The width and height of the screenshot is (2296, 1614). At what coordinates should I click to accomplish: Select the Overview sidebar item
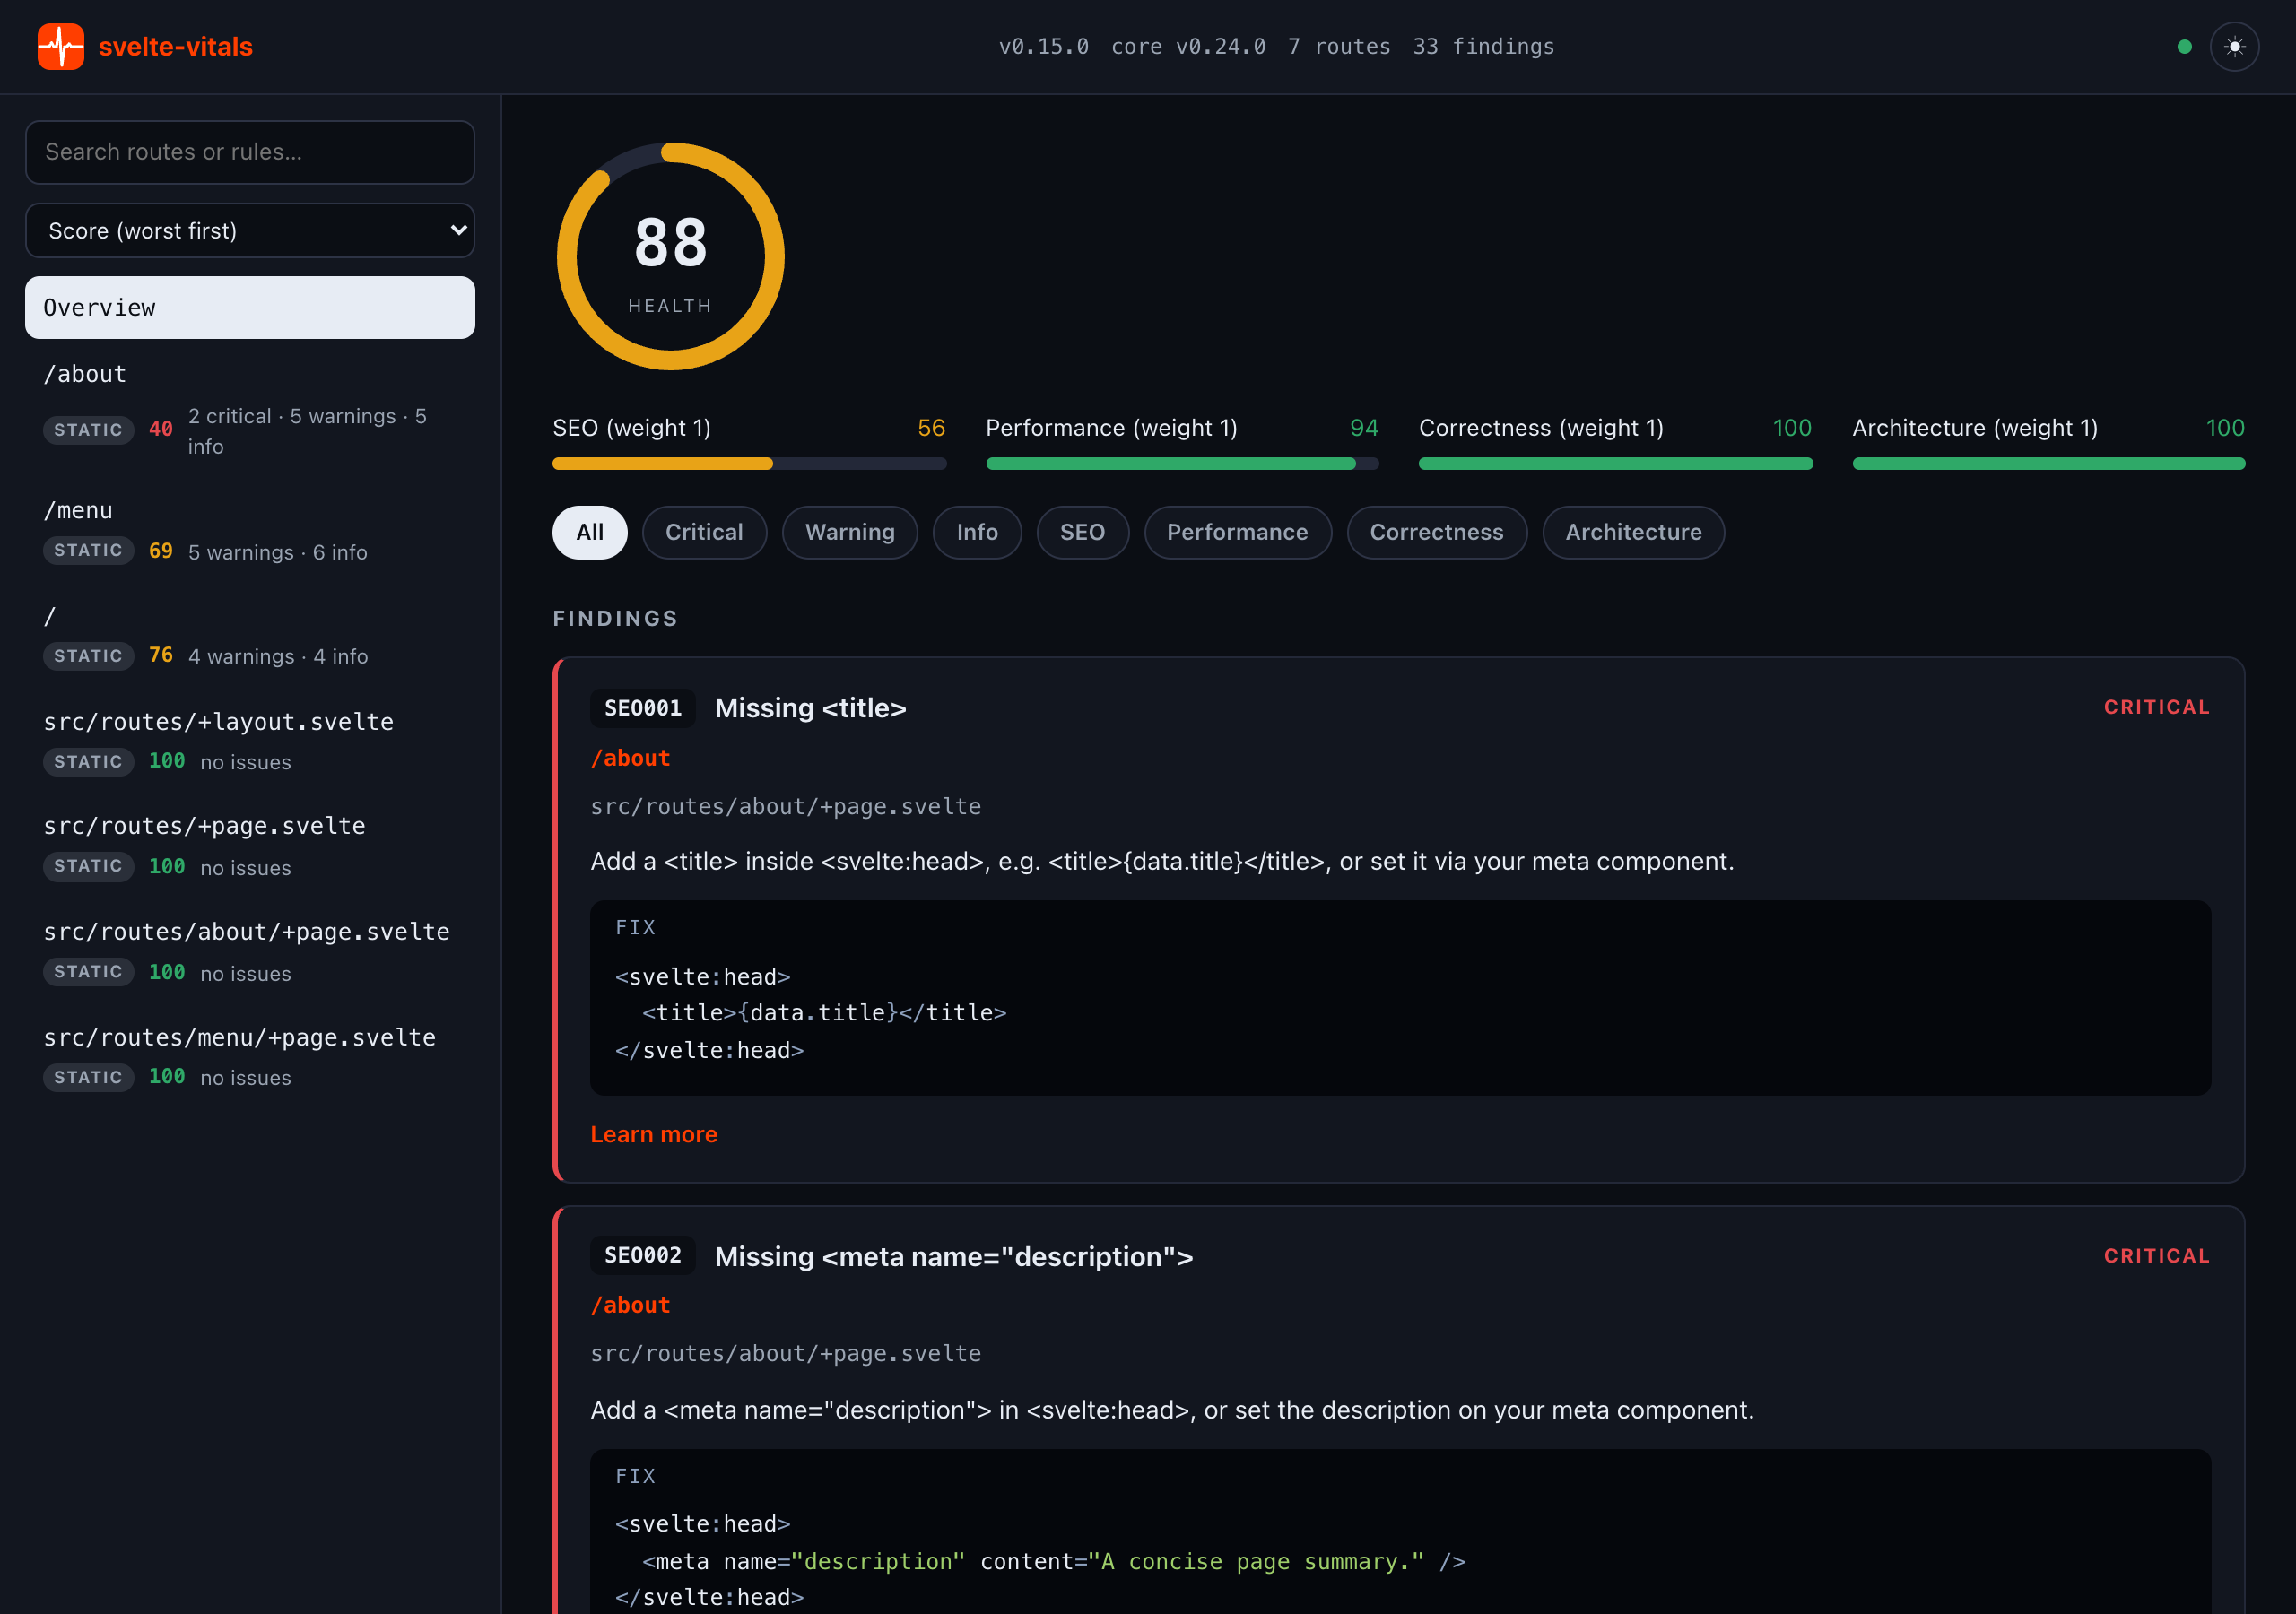(x=250, y=308)
